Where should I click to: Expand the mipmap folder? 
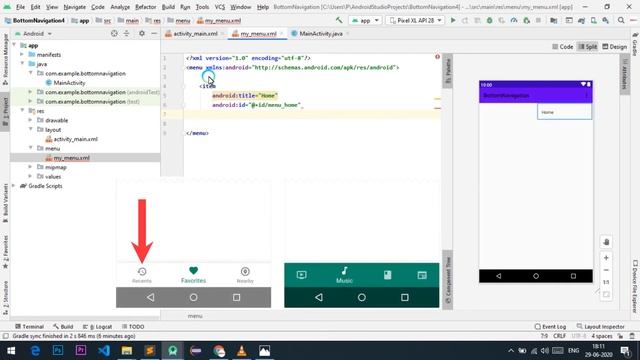31,167
